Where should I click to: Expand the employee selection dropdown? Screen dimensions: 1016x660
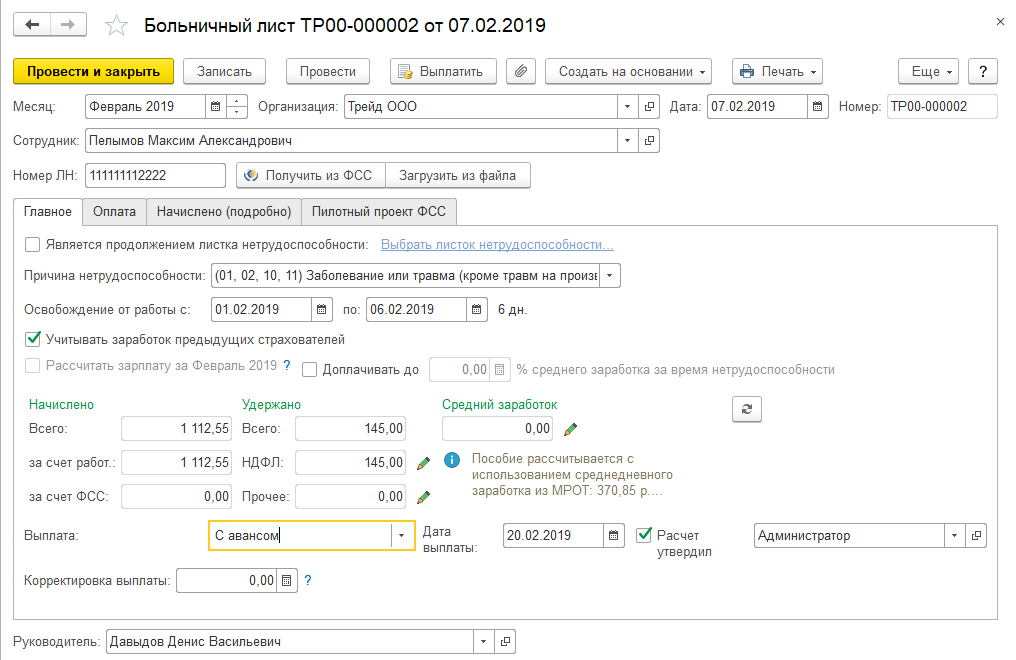(x=628, y=141)
